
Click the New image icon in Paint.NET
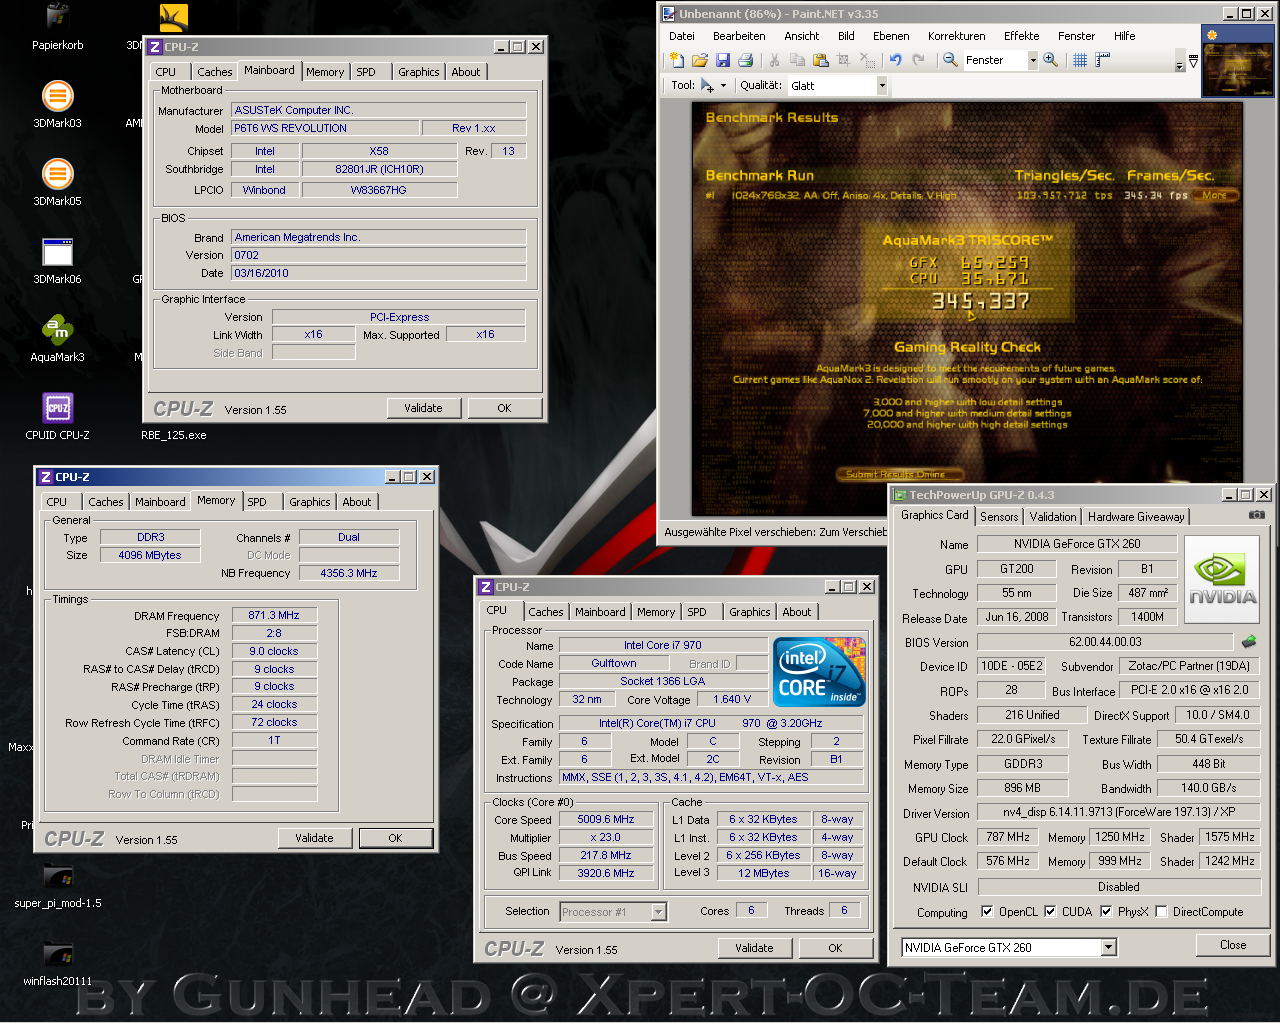point(678,60)
